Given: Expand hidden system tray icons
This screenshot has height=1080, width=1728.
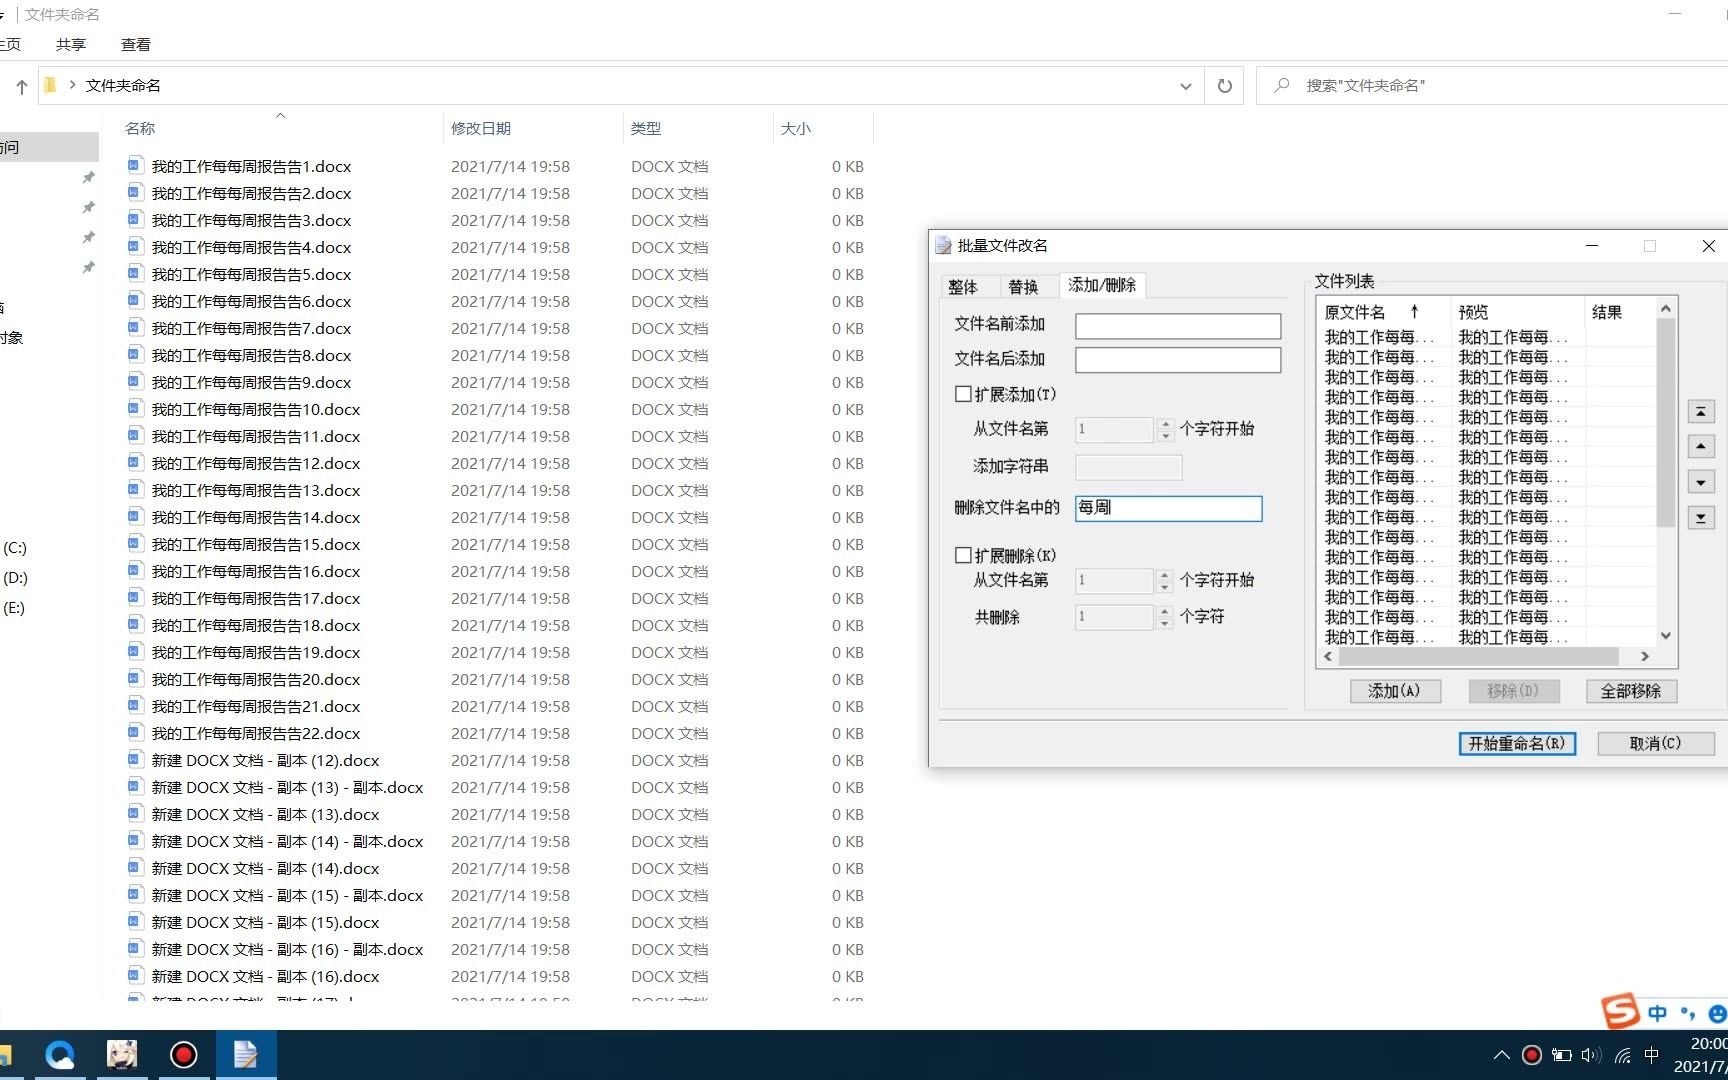Looking at the screenshot, I should [1501, 1054].
